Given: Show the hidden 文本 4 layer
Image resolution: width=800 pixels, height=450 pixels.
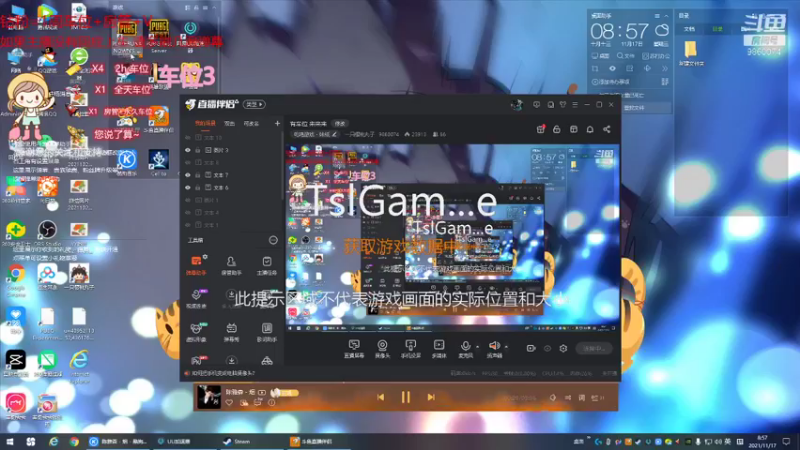Looking at the screenshot, I should click(x=188, y=212).
